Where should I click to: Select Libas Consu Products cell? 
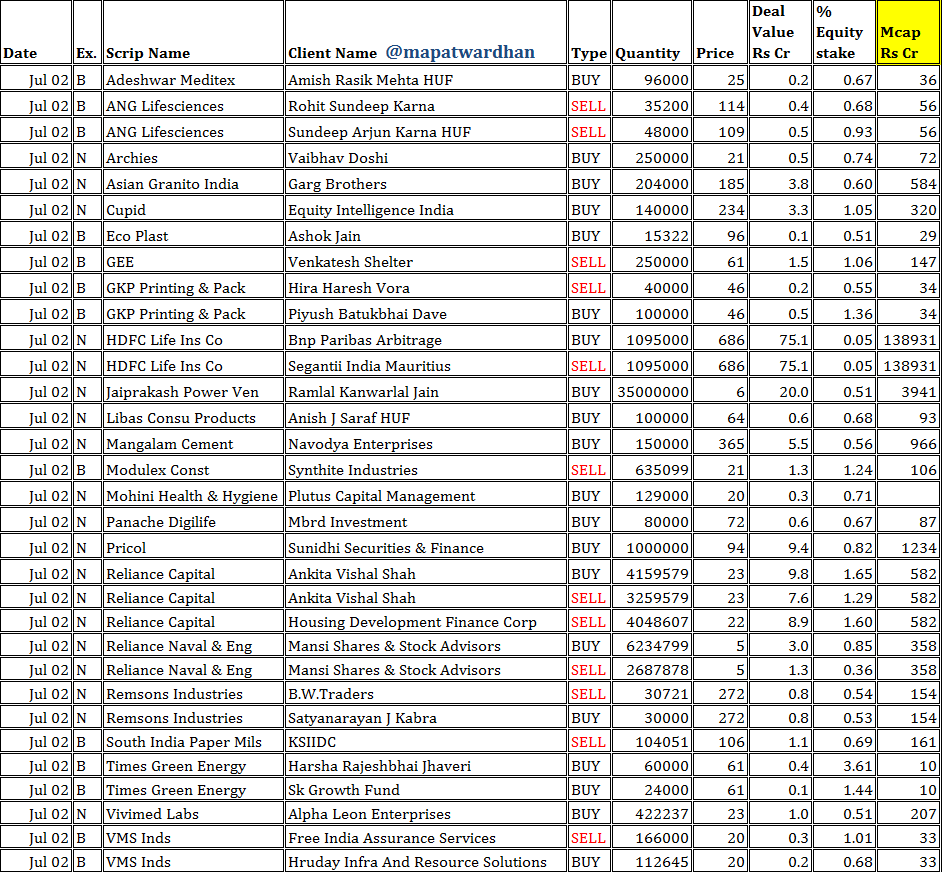193,418
